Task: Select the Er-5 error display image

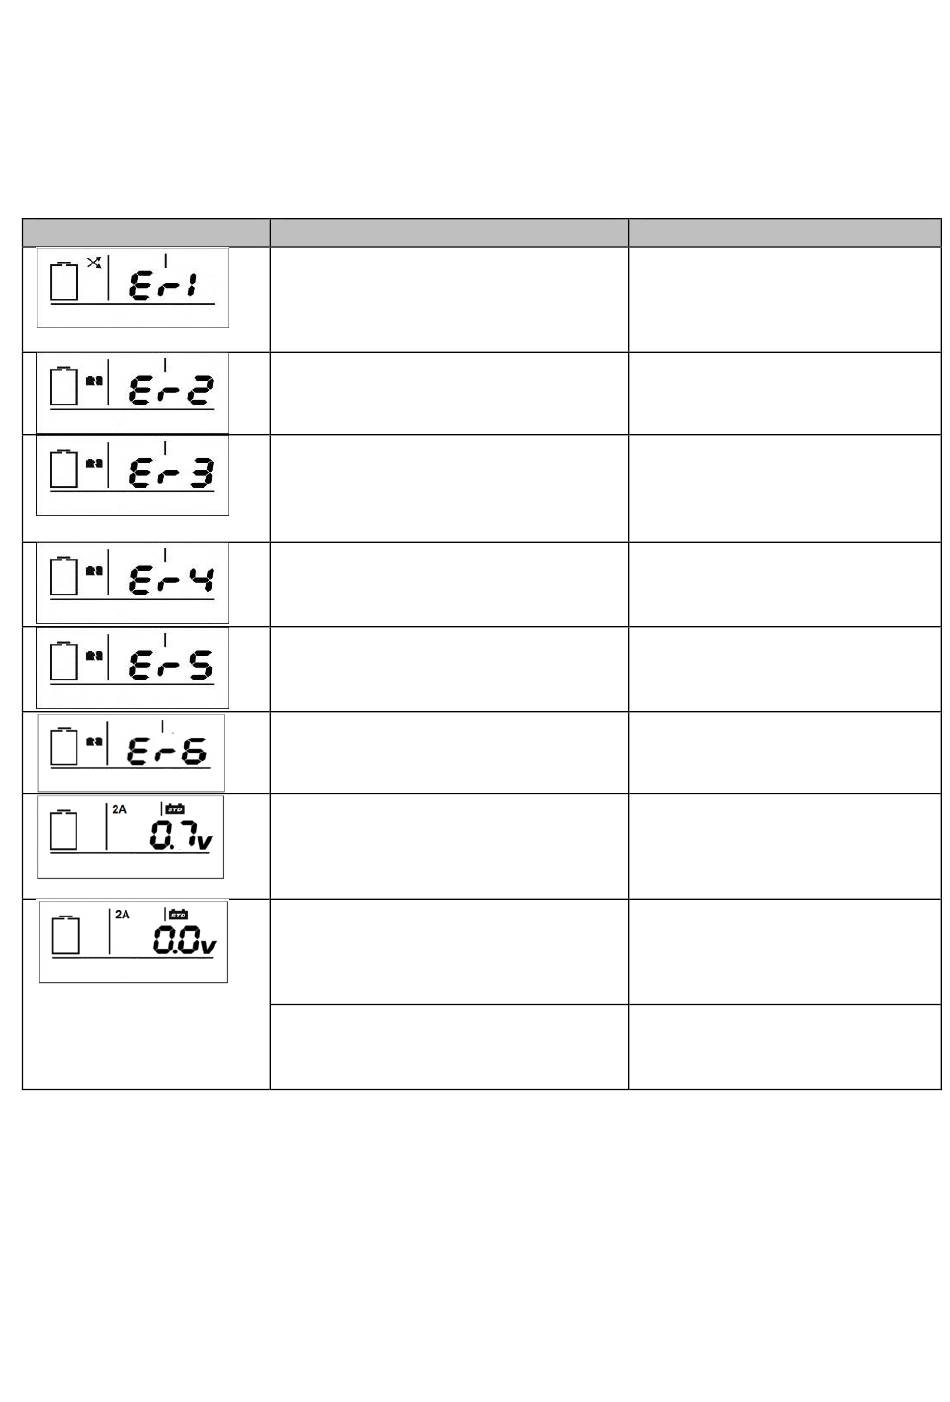Action: click(x=132, y=668)
